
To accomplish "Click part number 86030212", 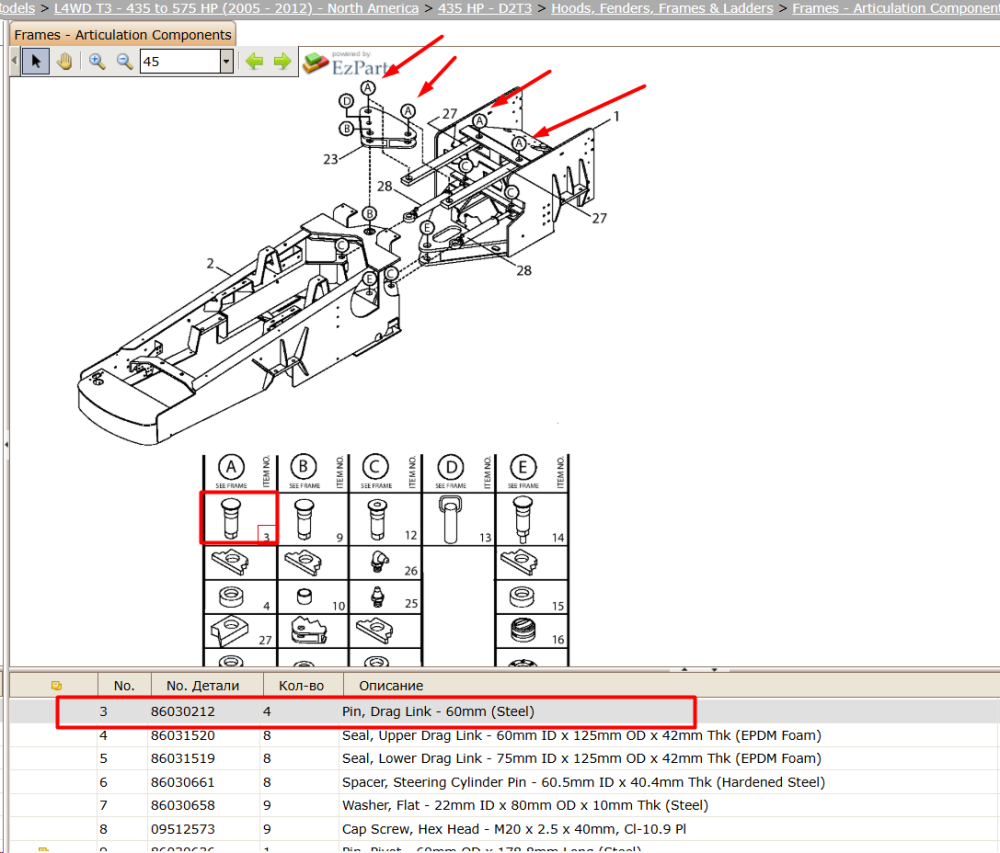I will pyautogui.click(x=183, y=711).
